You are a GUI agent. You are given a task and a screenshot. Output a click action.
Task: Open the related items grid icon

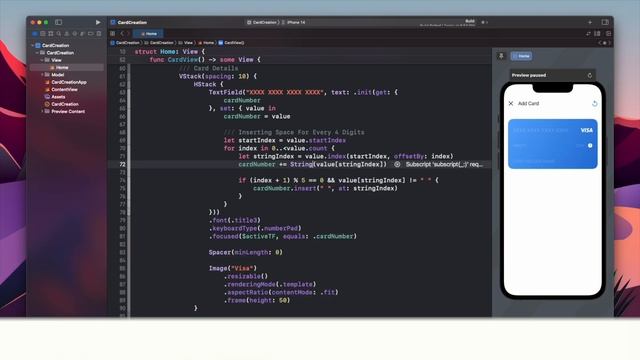click(113, 33)
